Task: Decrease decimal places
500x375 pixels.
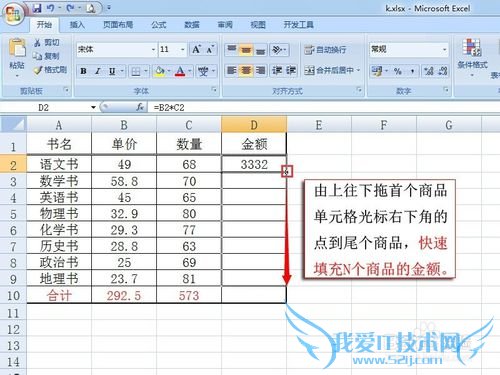Action: pos(442,71)
